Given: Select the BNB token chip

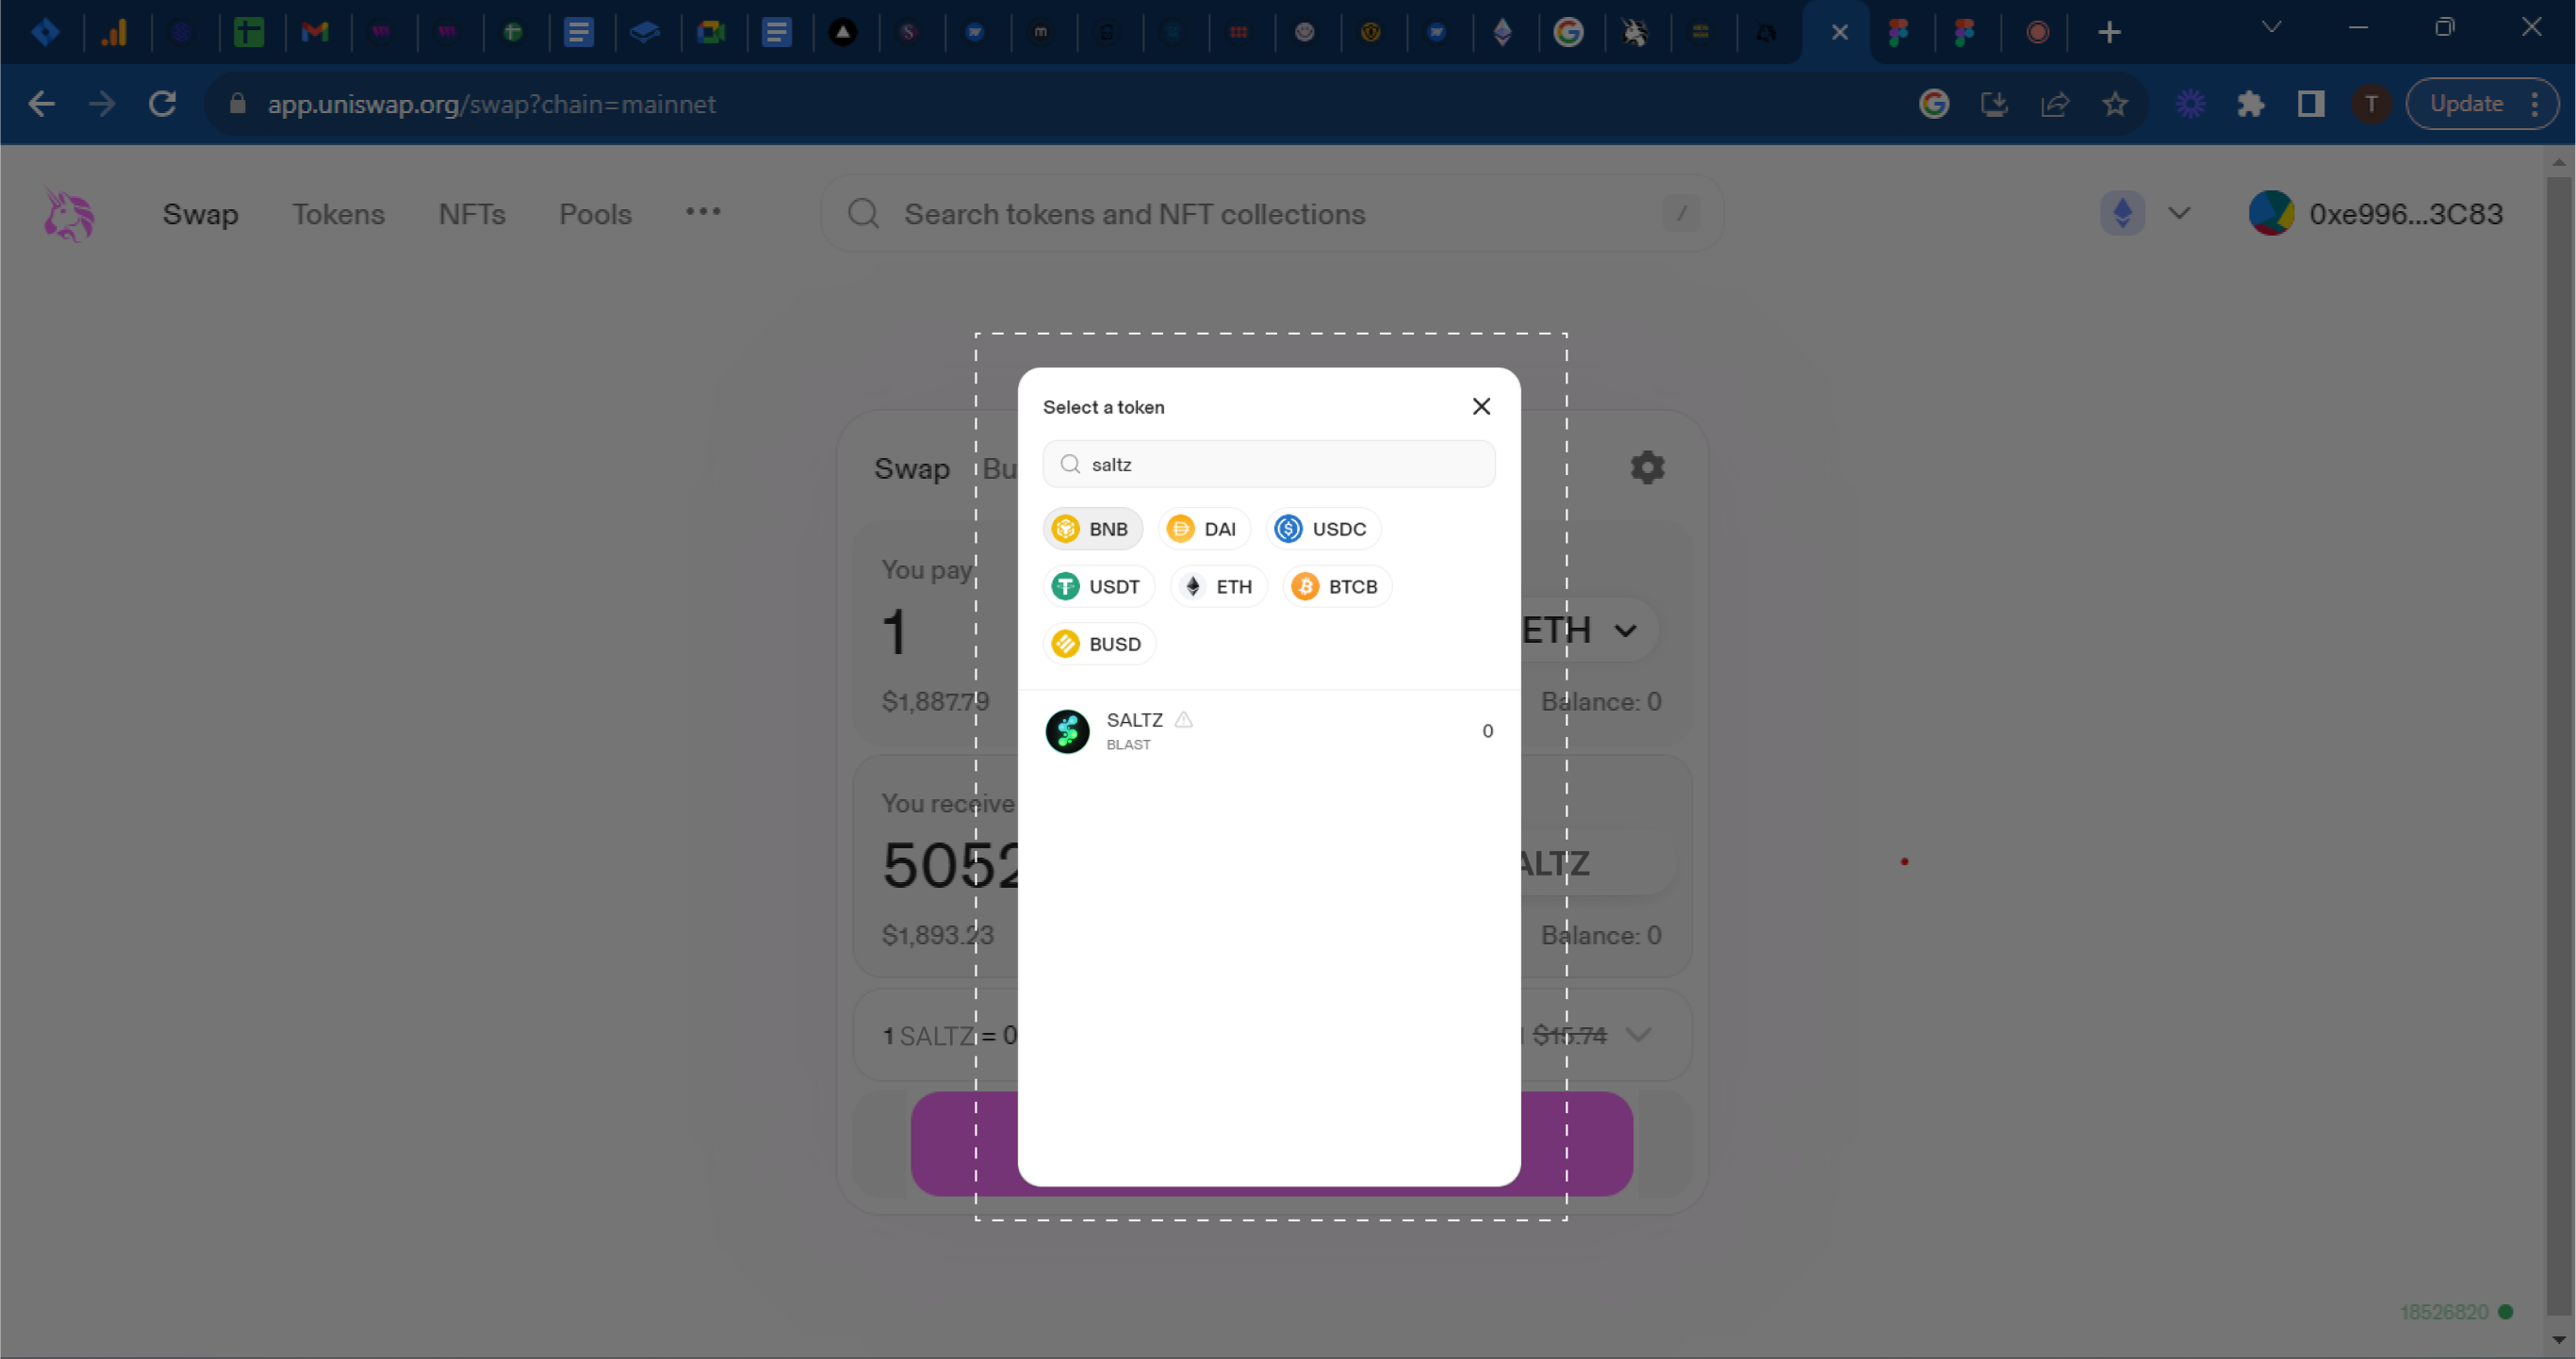Looking at the screenshot, I should 1092,529.
